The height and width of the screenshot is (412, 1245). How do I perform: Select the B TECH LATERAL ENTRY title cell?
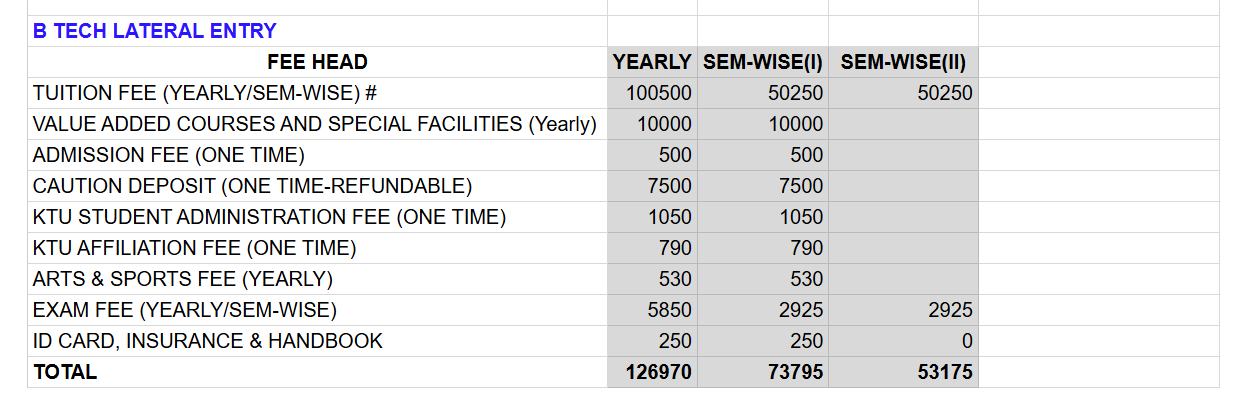coord(317,31)
